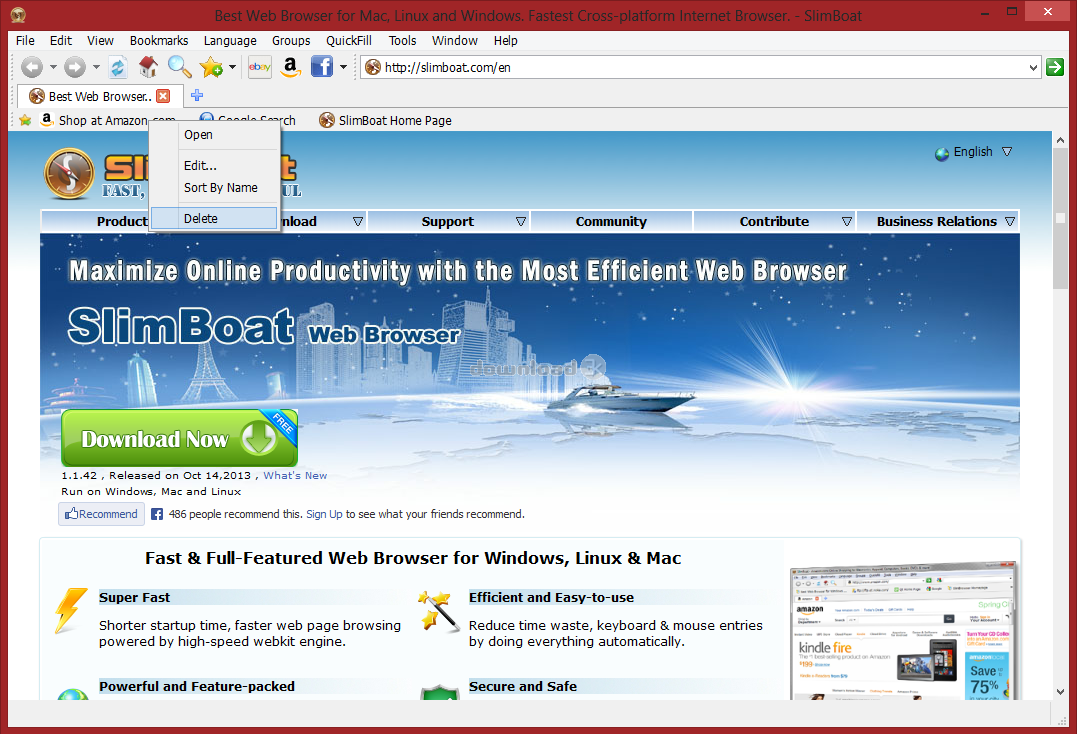Open the QuickFill menu
Viewport: 1077px width, 734px height.
349,41
